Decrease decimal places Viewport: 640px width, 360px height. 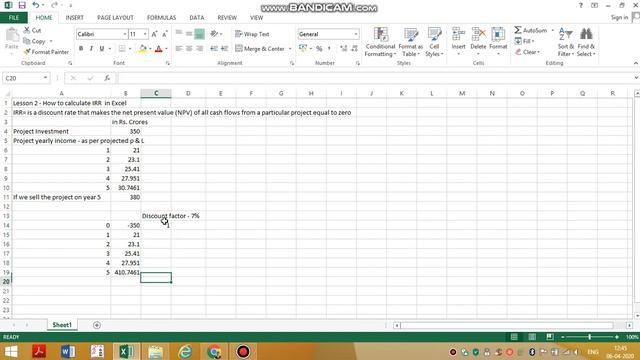(354, 49)
